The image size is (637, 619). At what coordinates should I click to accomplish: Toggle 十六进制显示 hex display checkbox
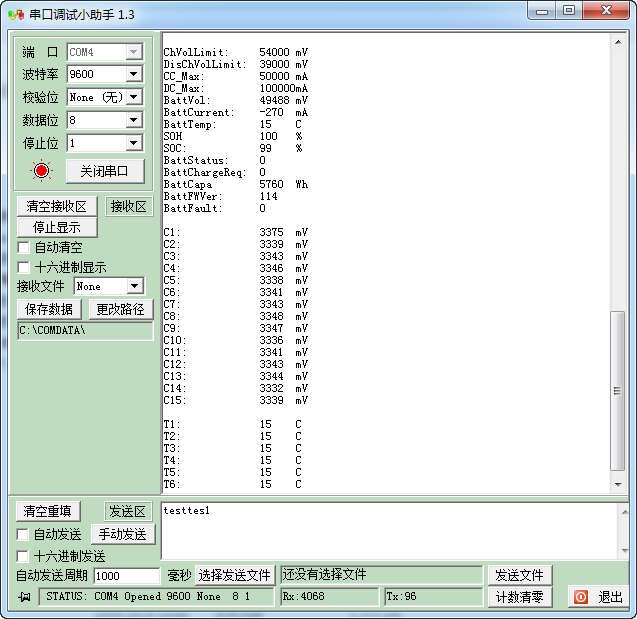pyautogui.click(x=24, y=267)
